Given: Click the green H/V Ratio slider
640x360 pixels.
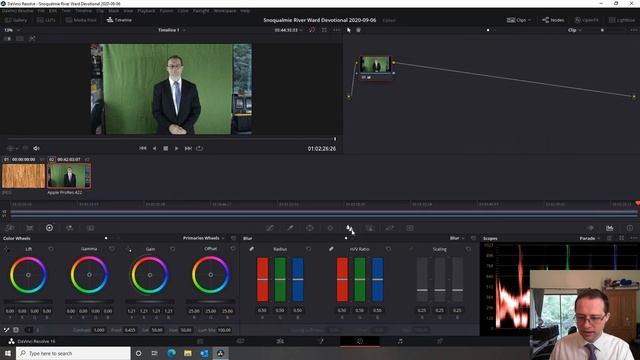Looking at the screenshot, I should 360,279.
